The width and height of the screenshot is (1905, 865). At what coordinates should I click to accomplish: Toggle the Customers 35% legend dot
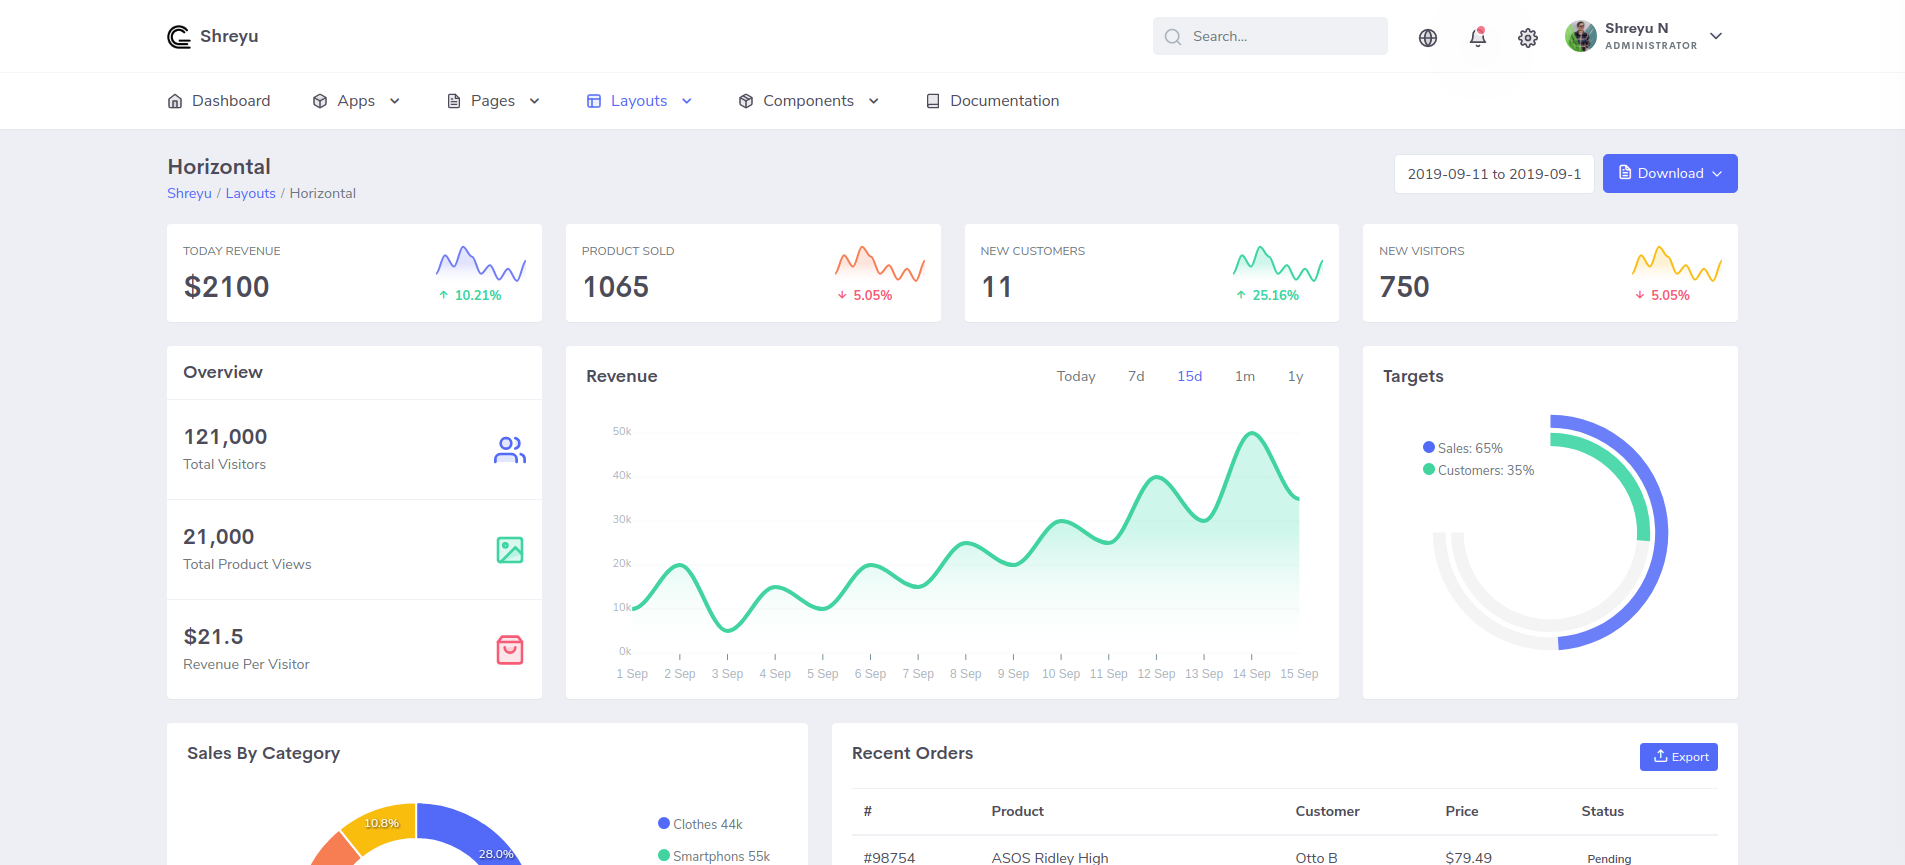tap(1429, 469)
